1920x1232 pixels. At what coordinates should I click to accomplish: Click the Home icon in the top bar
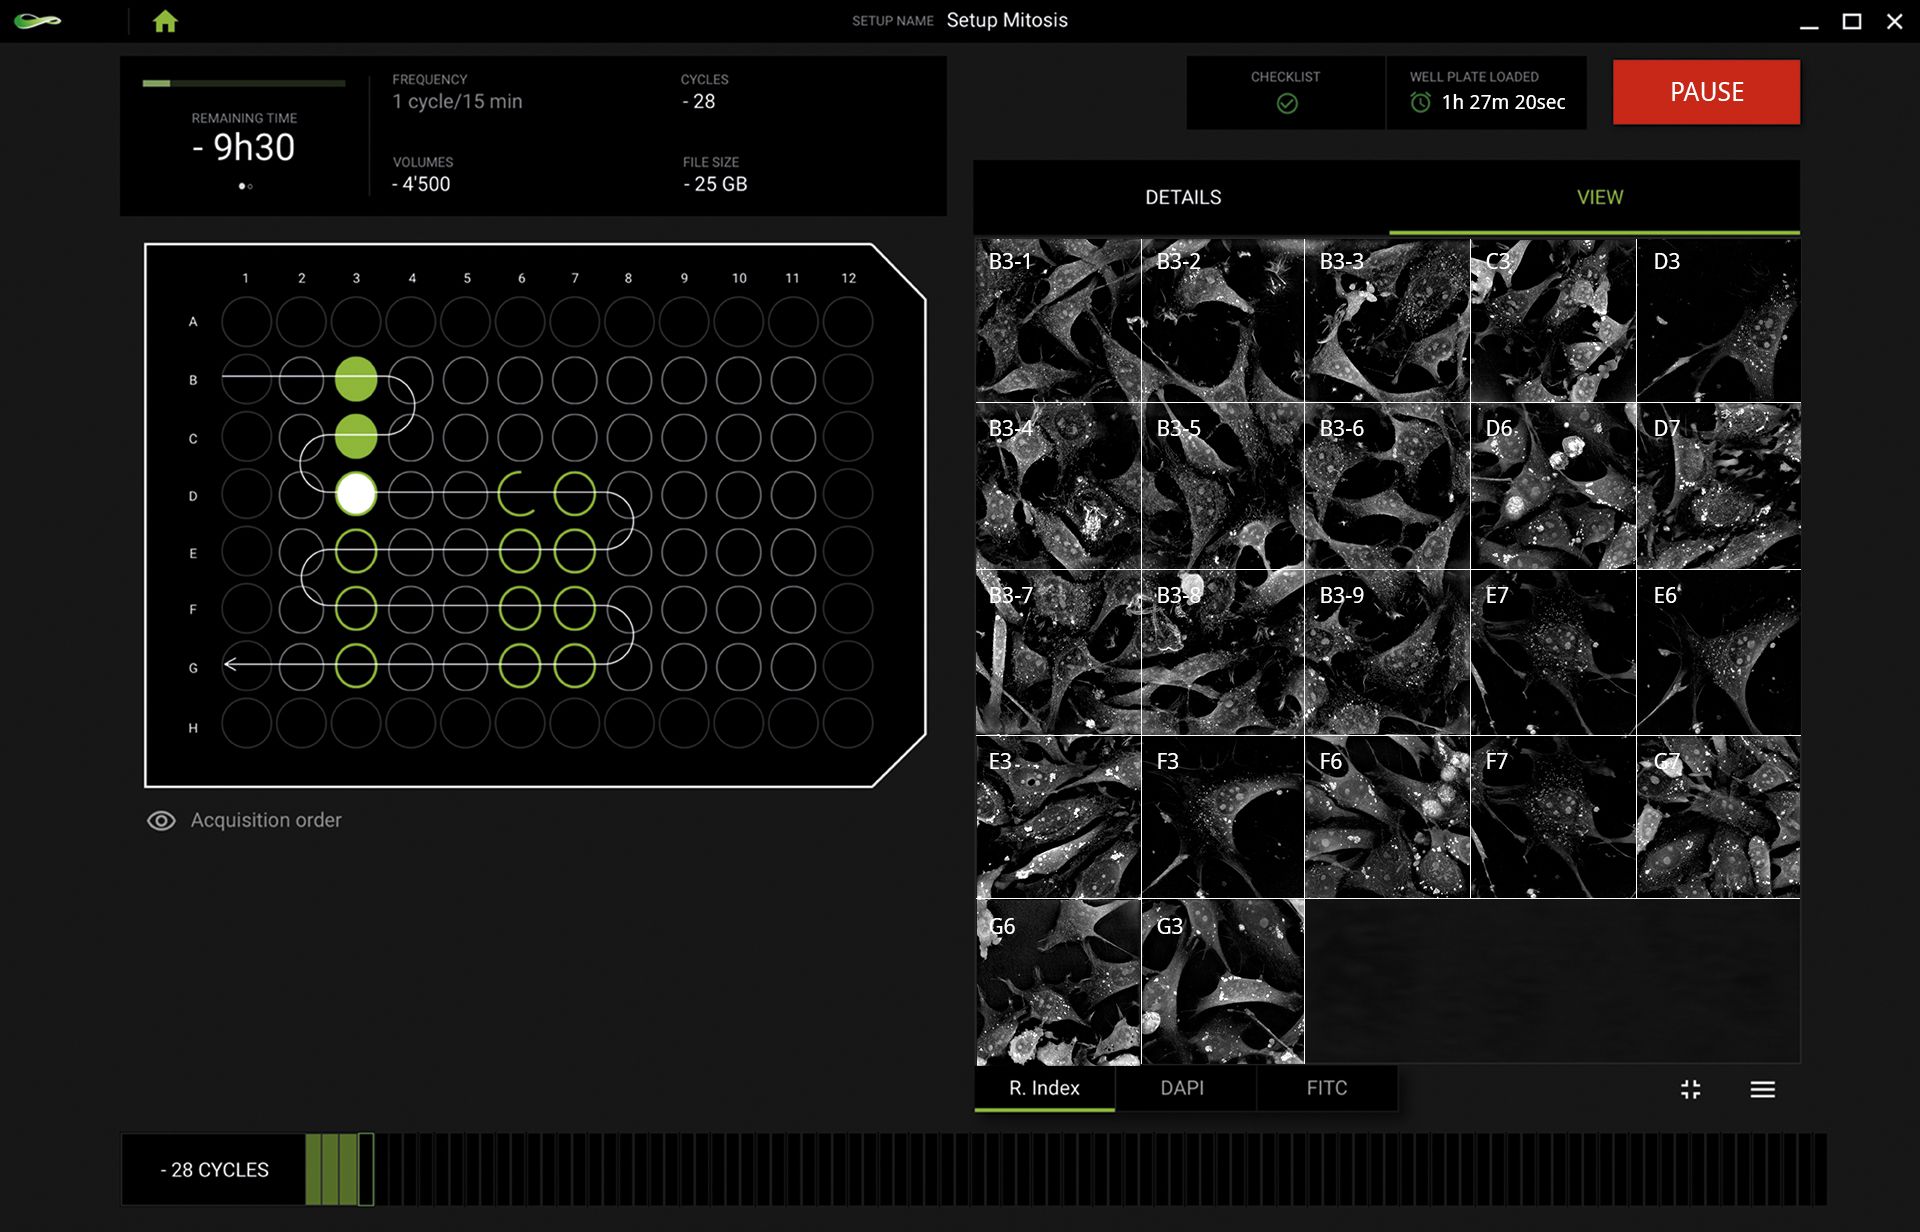coord(166,20)
